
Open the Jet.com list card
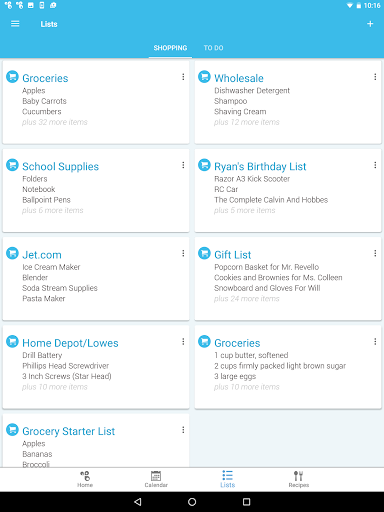tap(96, 279)
